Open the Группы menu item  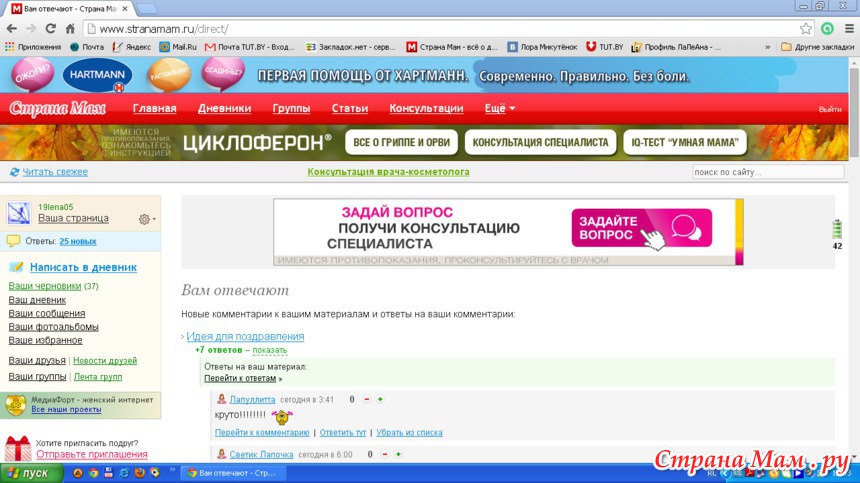[291, 109]
